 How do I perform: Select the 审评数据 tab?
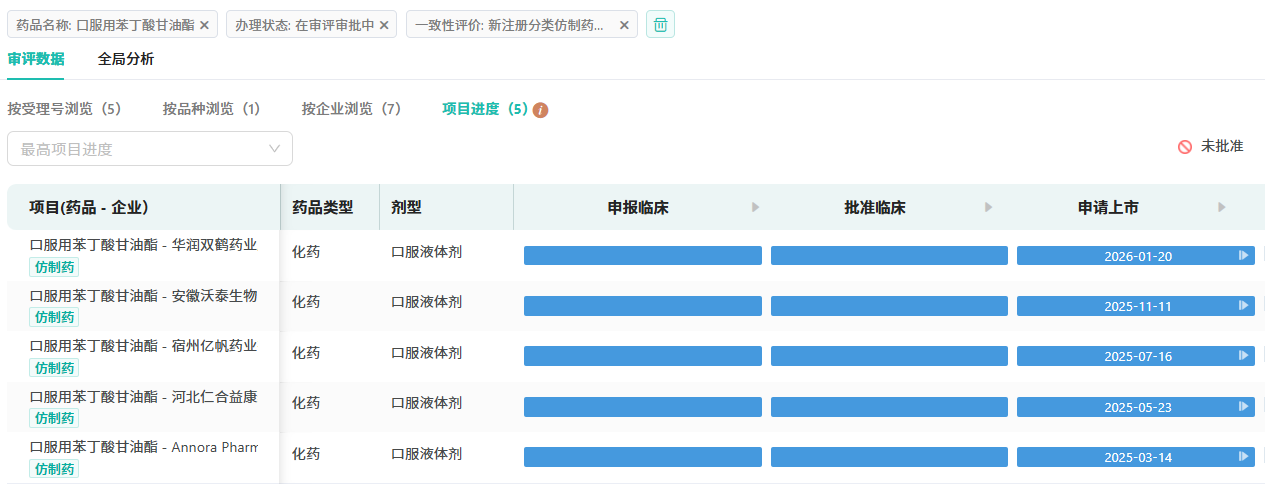[x=35, y=59]
